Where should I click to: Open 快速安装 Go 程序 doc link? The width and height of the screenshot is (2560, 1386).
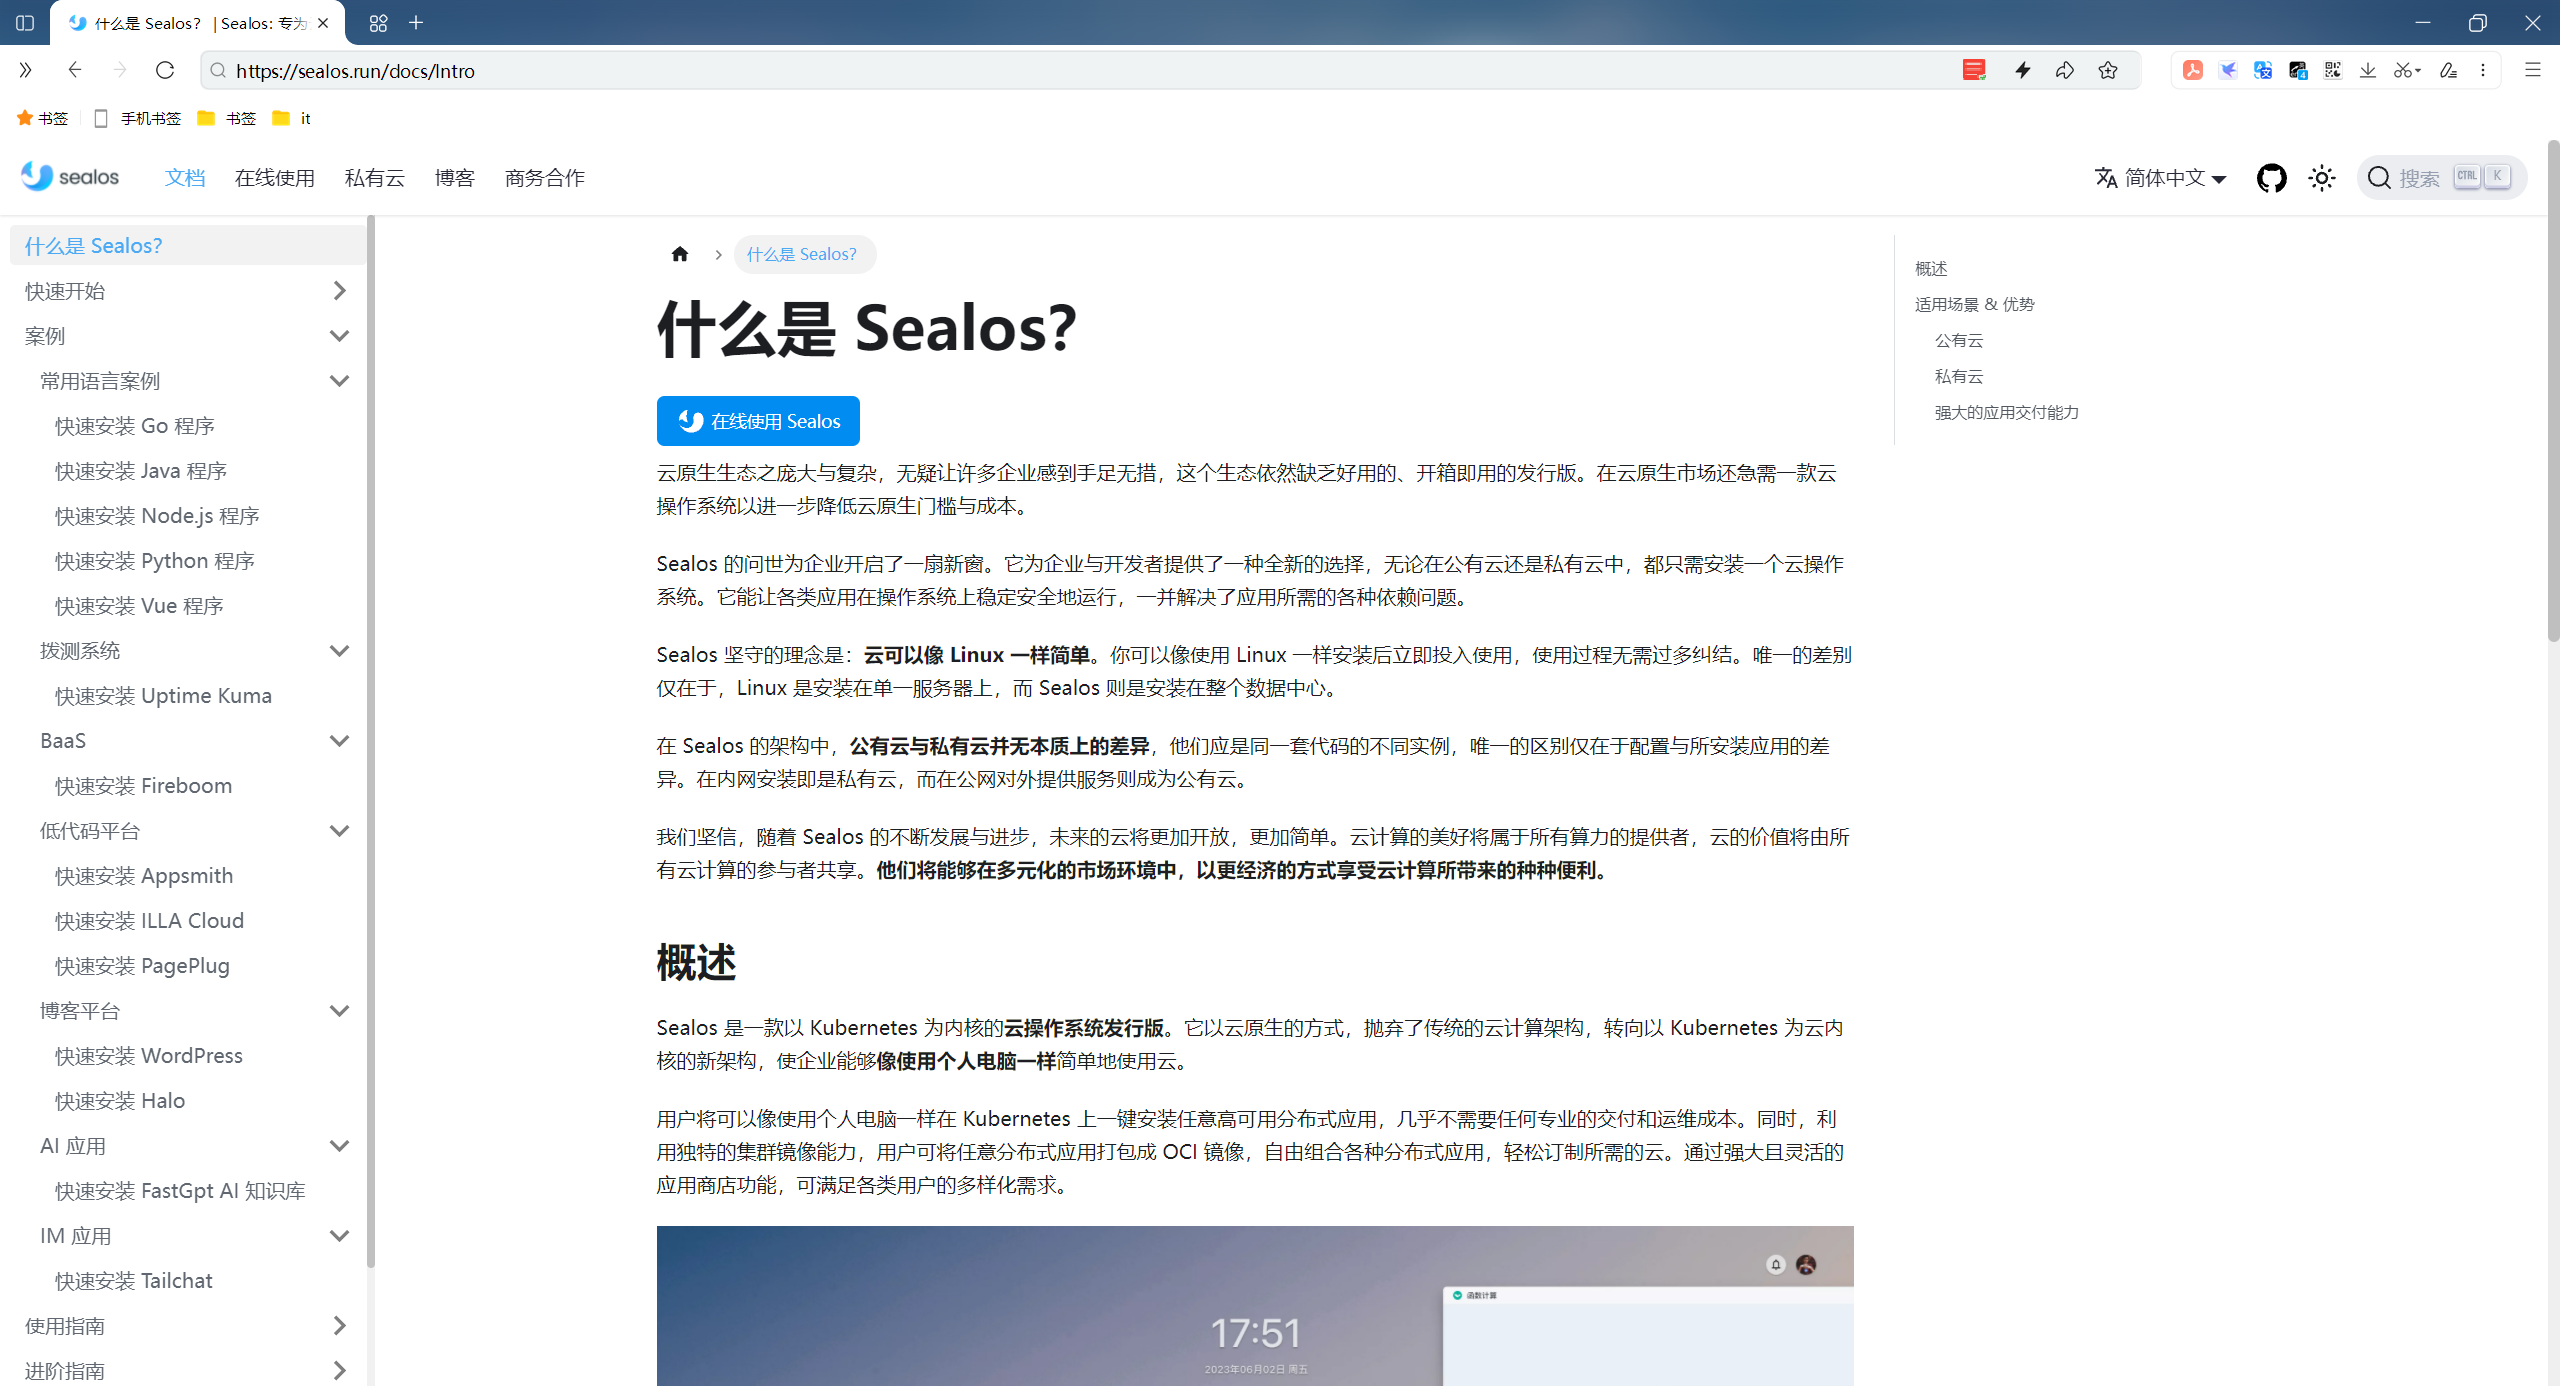(135, 426)
